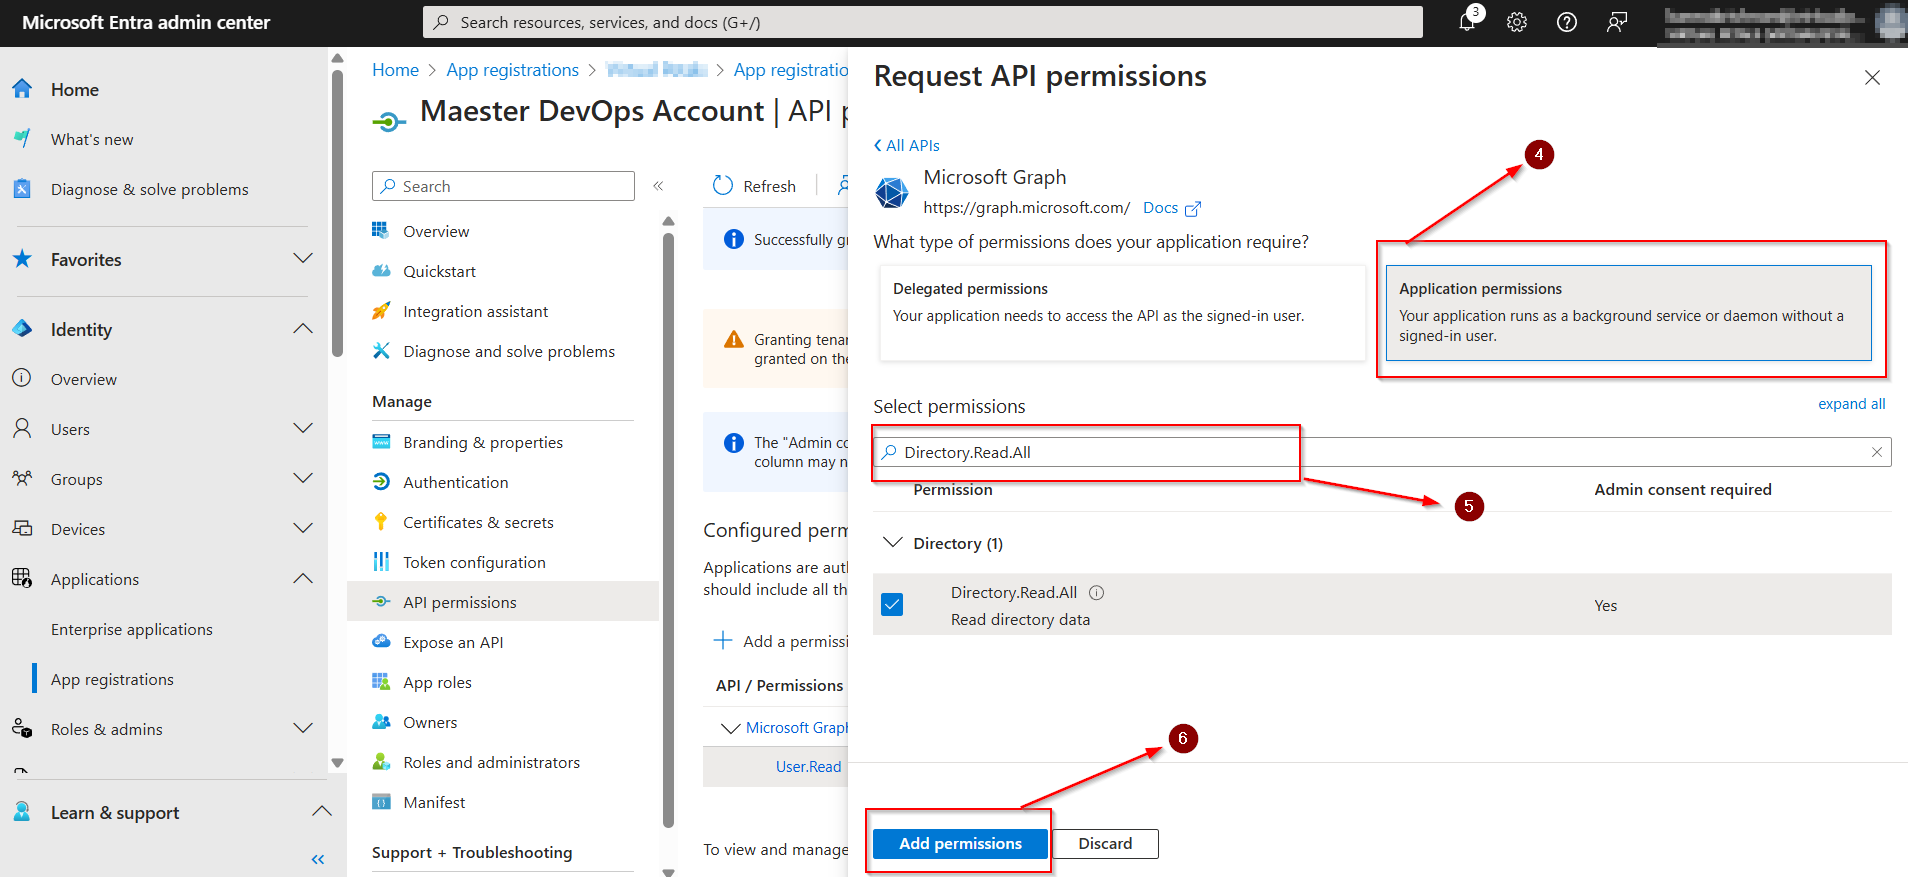The width and height of the screenshot is (1908, 877).
Task: Uncheck the Directory.Read.All checkbox
Action: tap(892, 604)
